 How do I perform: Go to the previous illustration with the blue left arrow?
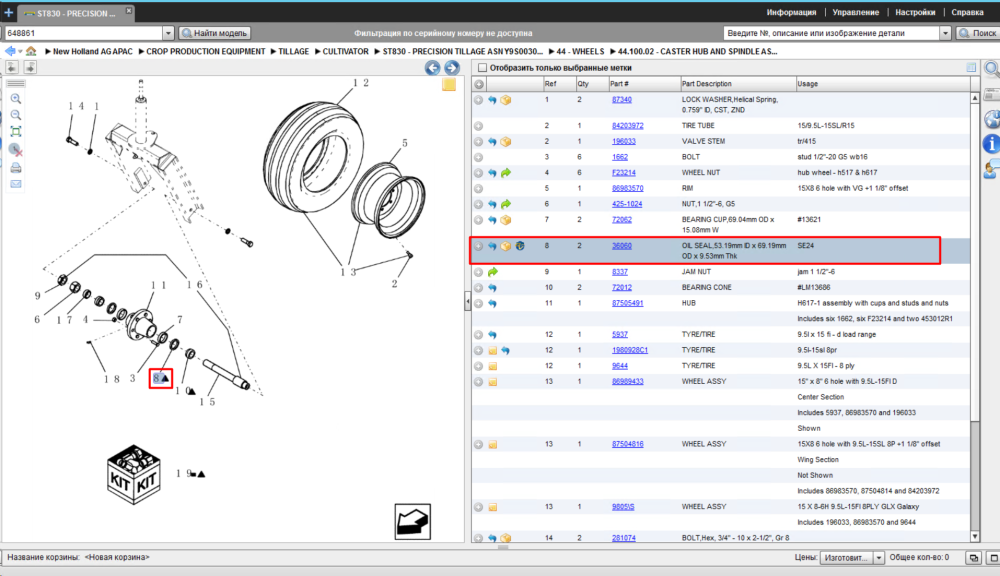(x=432, y=68)
